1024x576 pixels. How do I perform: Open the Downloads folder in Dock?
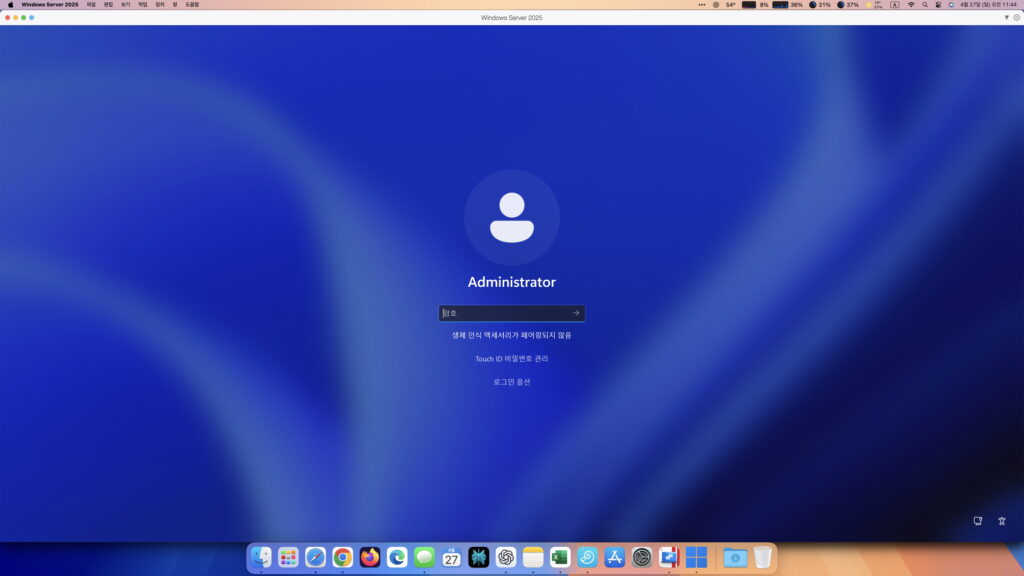[735, 557]
